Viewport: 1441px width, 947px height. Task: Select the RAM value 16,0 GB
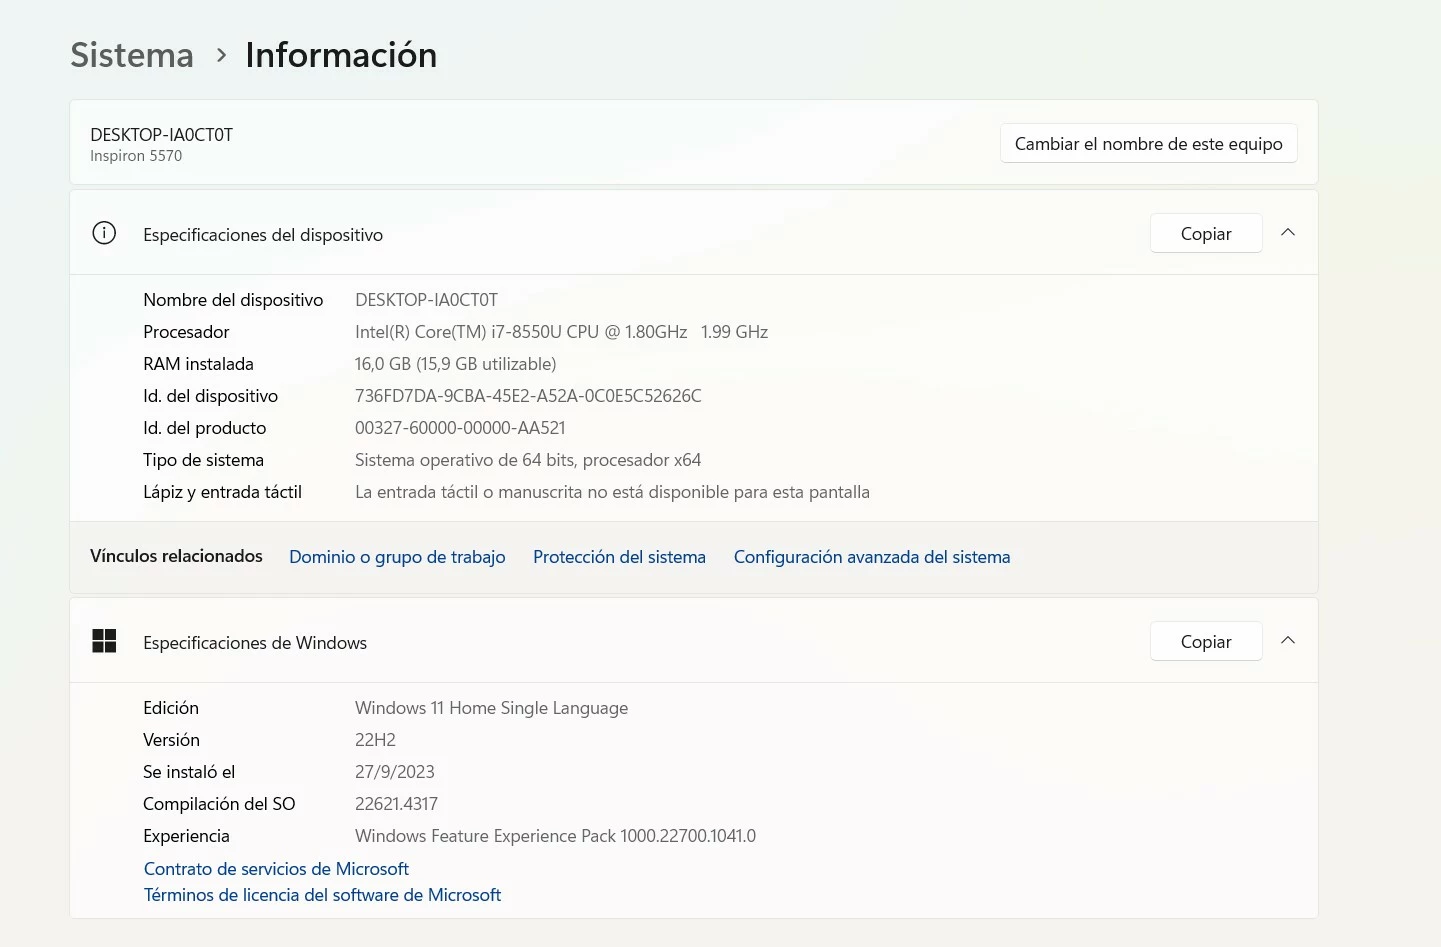pos(455,364)
